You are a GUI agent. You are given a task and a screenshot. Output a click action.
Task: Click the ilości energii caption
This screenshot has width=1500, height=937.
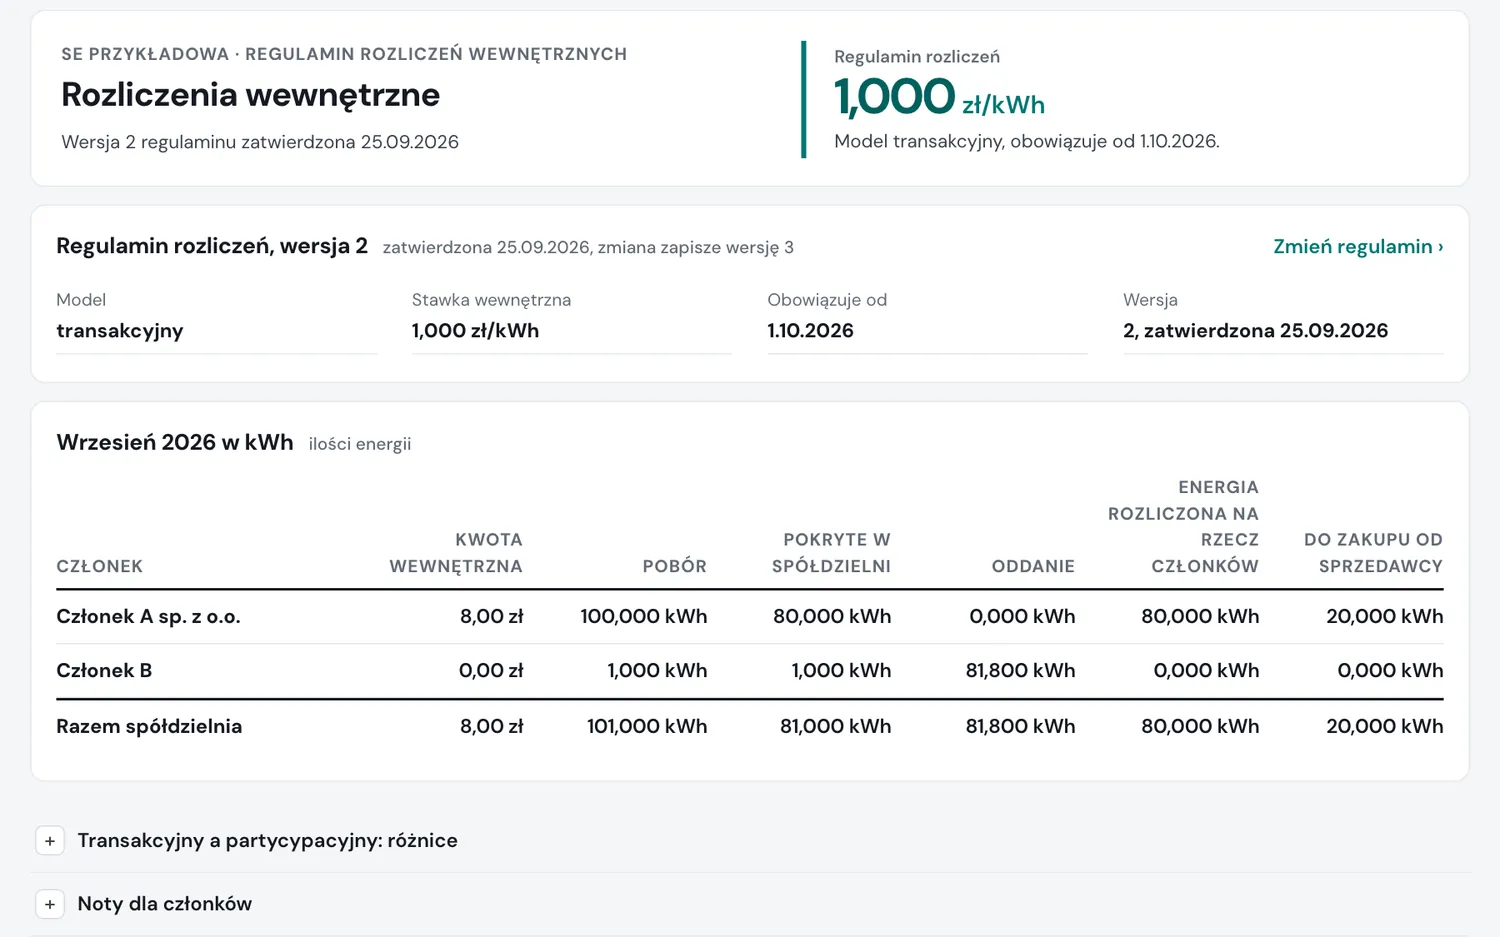pyautogui.click(x=360, y=444)
